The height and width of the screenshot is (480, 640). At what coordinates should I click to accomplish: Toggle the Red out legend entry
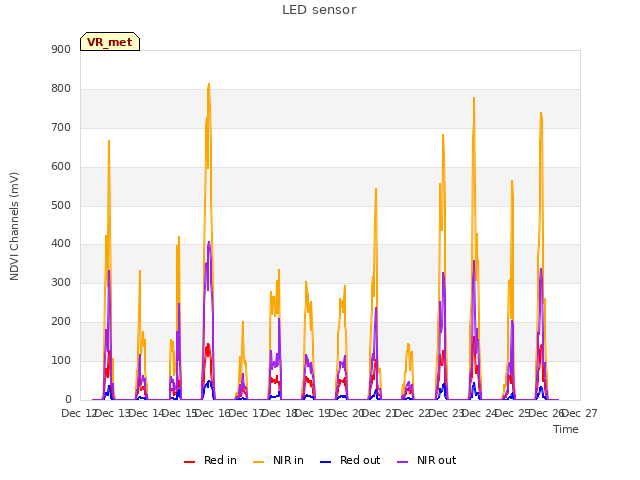pos(350,460)
